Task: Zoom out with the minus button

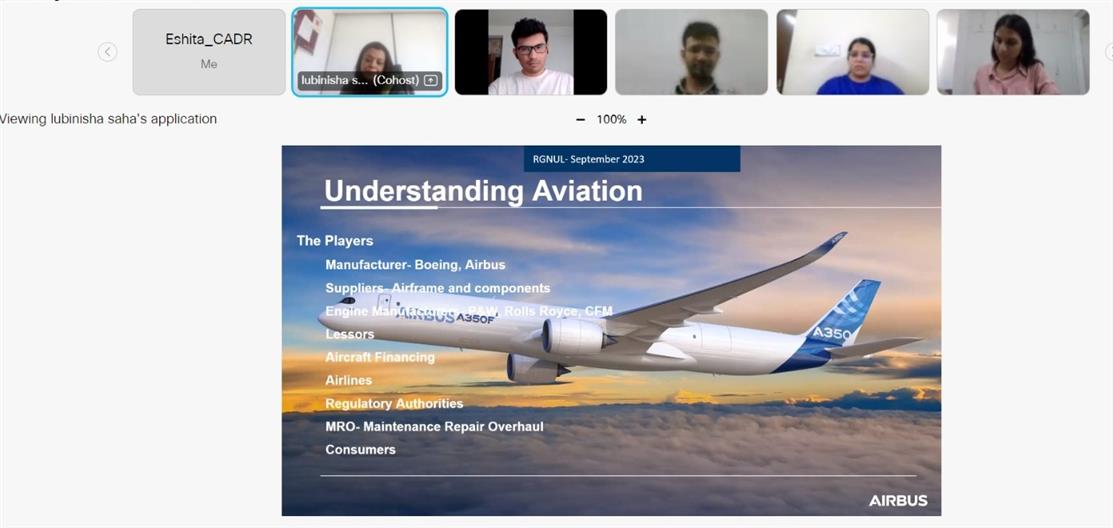Action: pyautogui.click(x=581, y=120)
